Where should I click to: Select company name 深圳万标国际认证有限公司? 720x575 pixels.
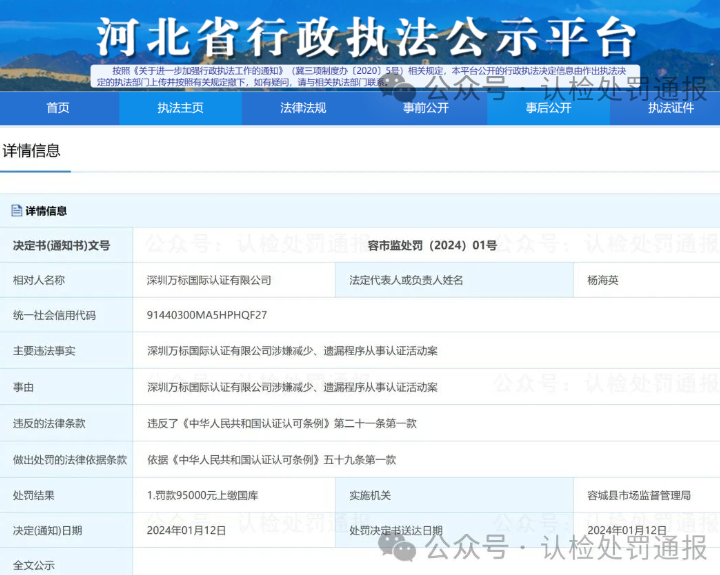tap(209, 280)
